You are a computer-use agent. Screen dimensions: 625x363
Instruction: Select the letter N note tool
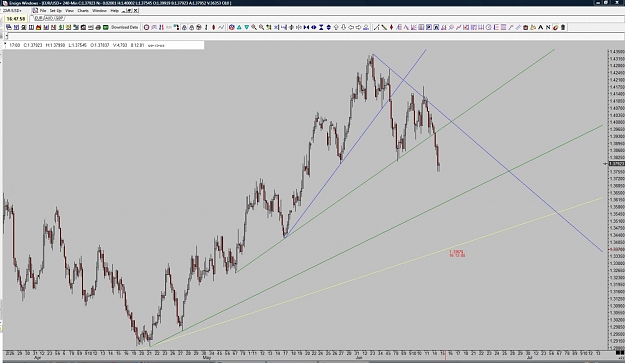pos(548,27)
